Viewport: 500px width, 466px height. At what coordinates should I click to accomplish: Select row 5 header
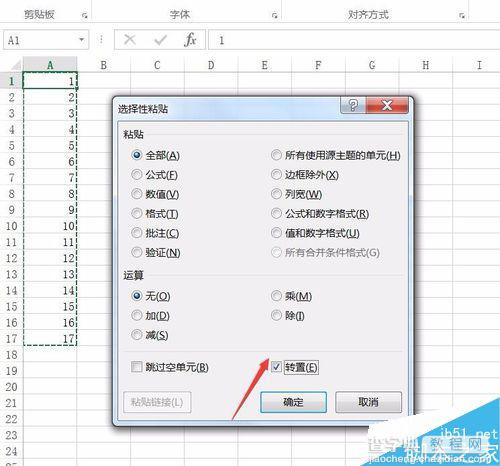[x=12, y=145]
